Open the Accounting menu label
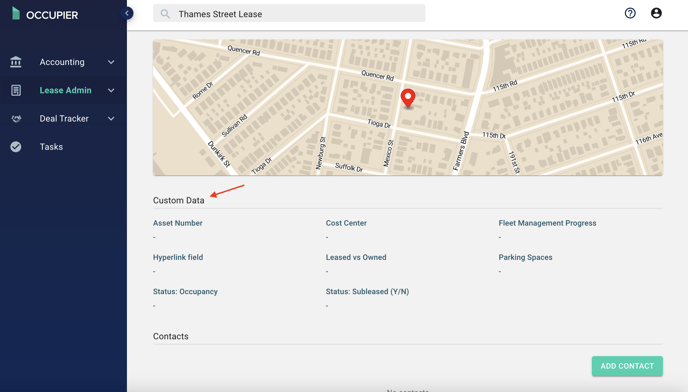Screen dimensions: 688x392 click(62, 62)
